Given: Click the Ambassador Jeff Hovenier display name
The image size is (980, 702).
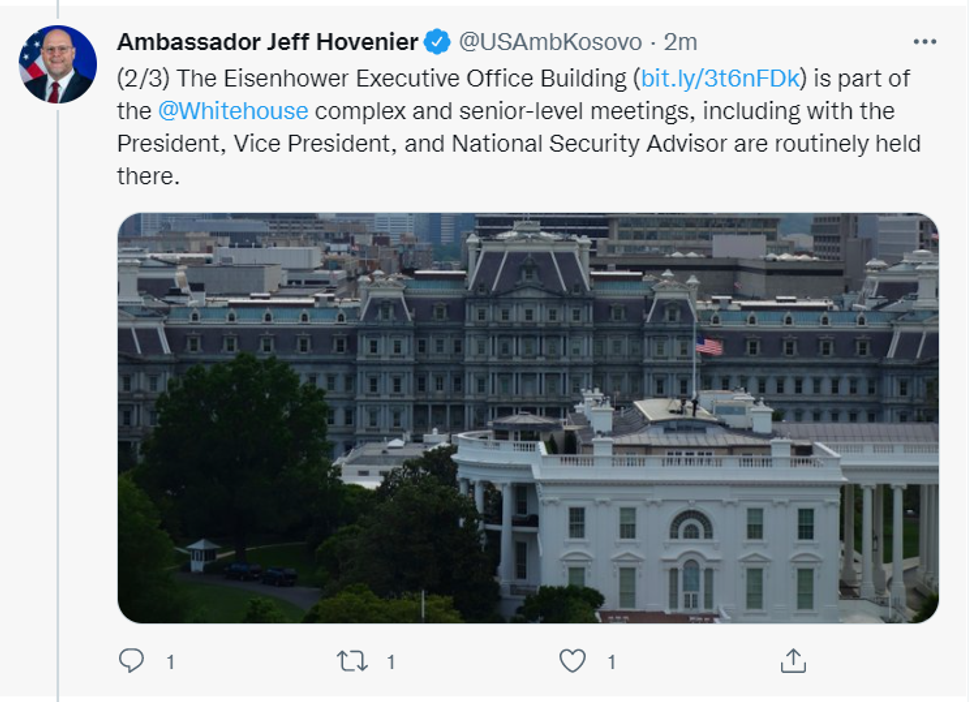Looking at the screenshot, I should click(x=267, y=42).
